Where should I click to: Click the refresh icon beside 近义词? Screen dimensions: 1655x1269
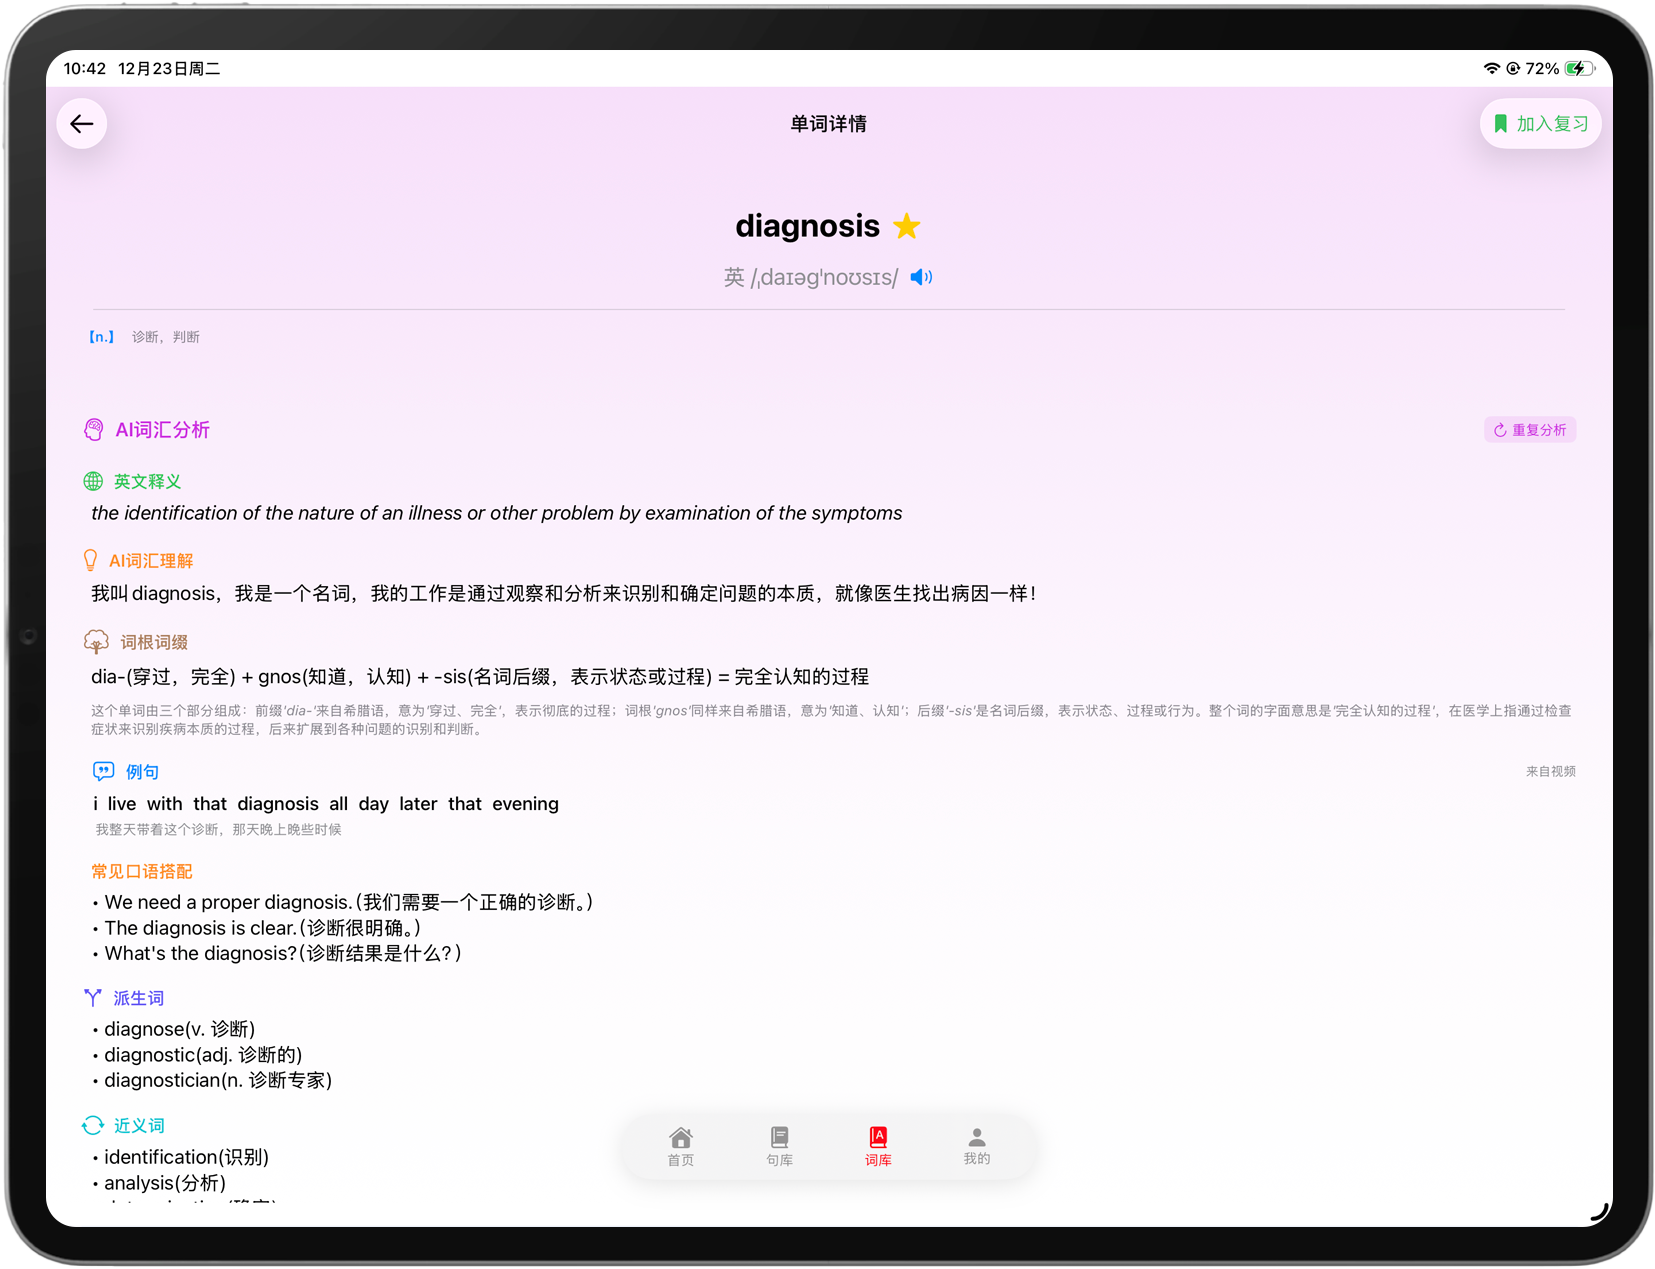[93, 1125]
